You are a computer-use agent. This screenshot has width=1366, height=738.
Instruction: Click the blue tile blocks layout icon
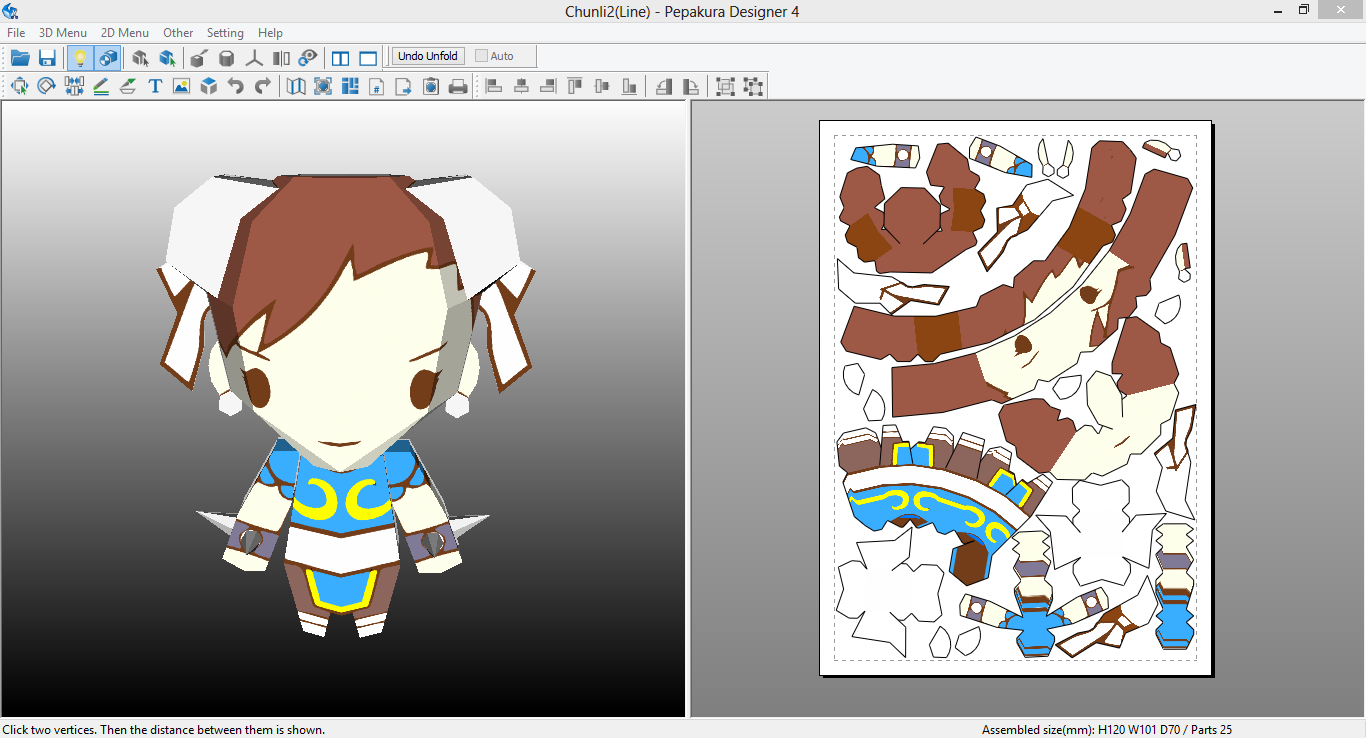click(350, 86)
